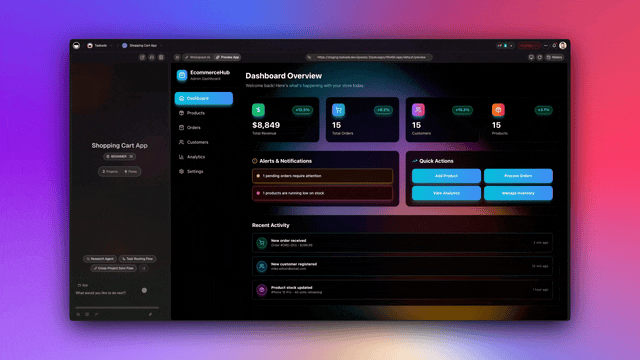Click the box icon beside Product stock updated
This screenshot has height=360, width=640.
(262, 290)
